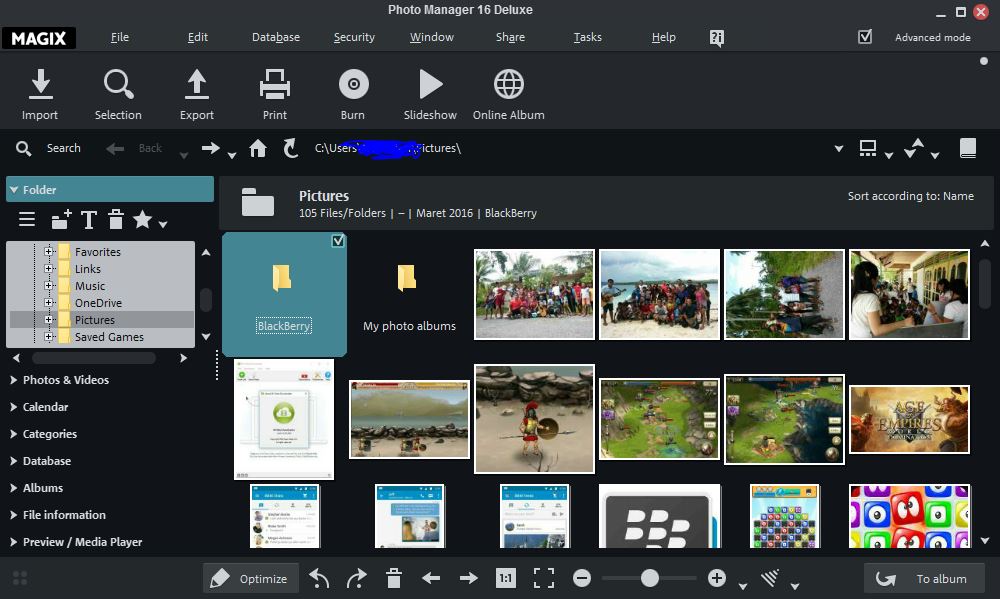Click the folder panel trash icon

pos(115,219)
